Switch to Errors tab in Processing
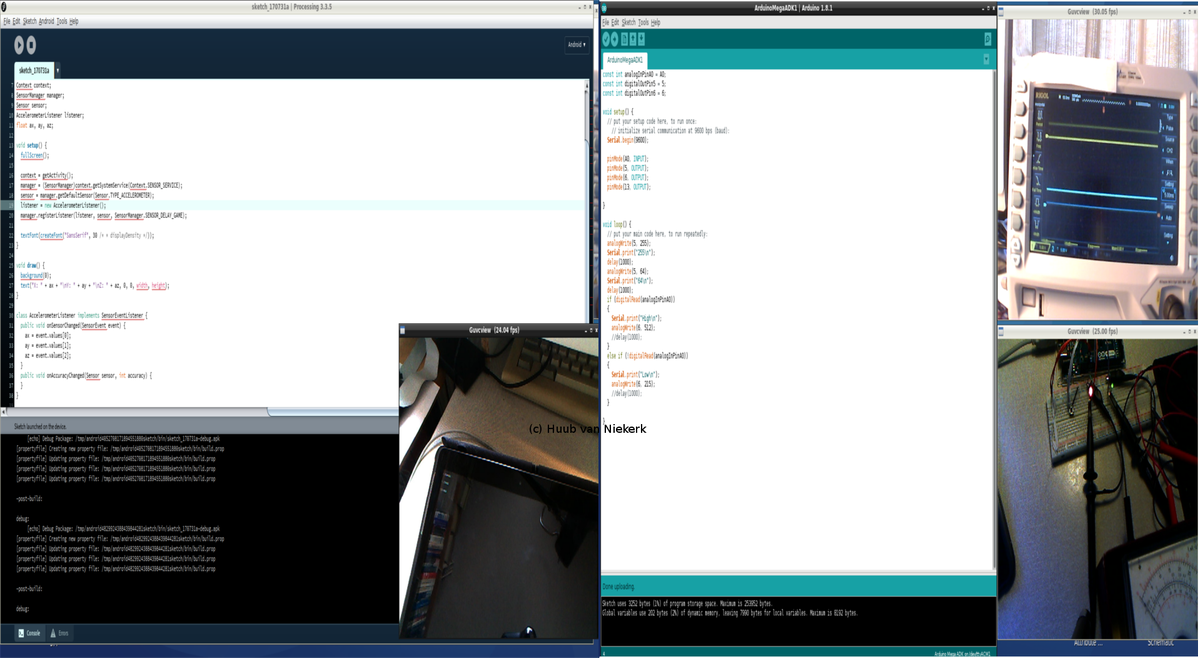 pyautogui.click(x=59, y=633)
